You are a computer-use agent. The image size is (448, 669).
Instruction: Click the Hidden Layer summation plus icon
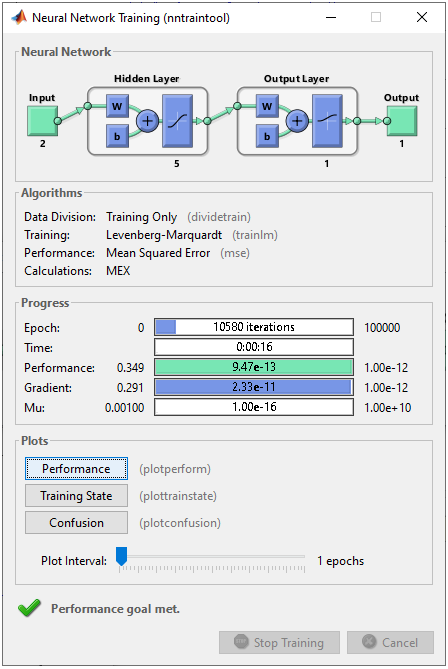point(147,121)
